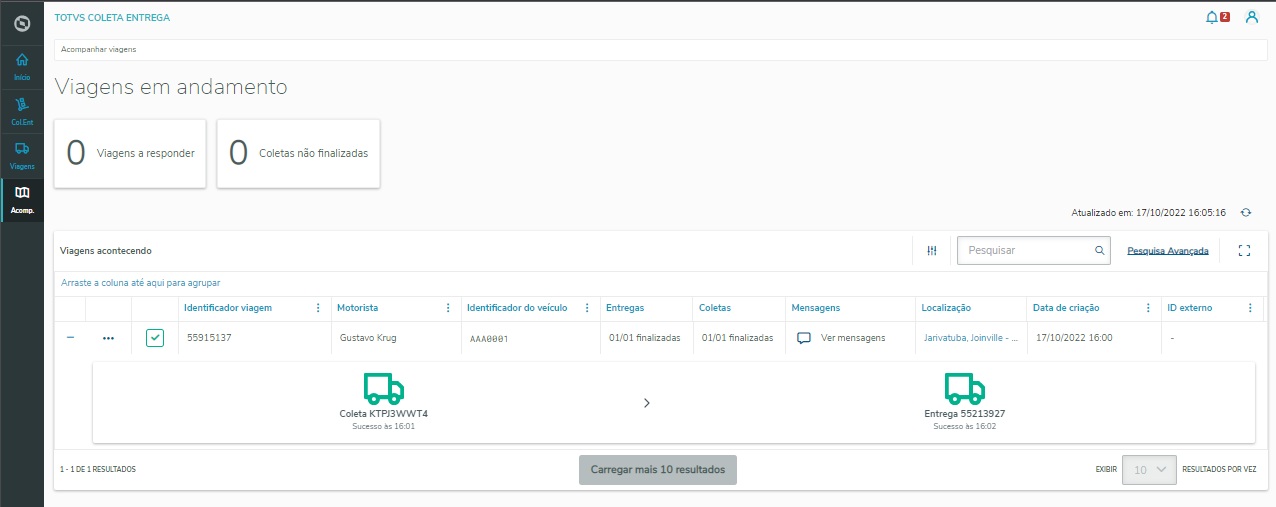Open Identificador do veículo column menu
This screenshot has height=507, width=1276.
tap(586, 308)
